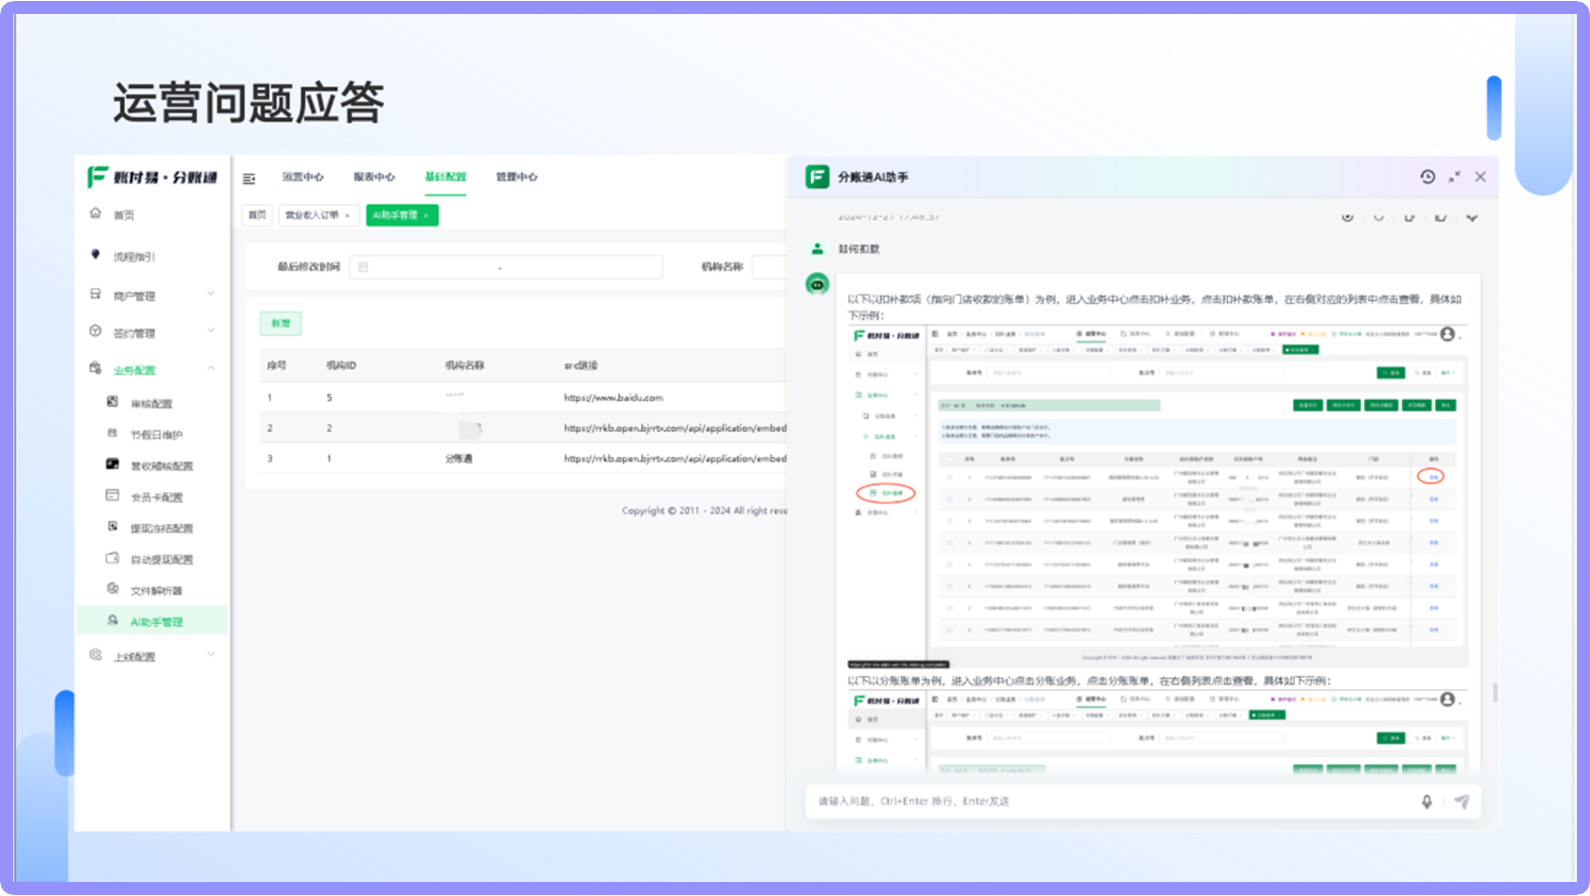Click the green 新增 button

(x=280, y=323)
